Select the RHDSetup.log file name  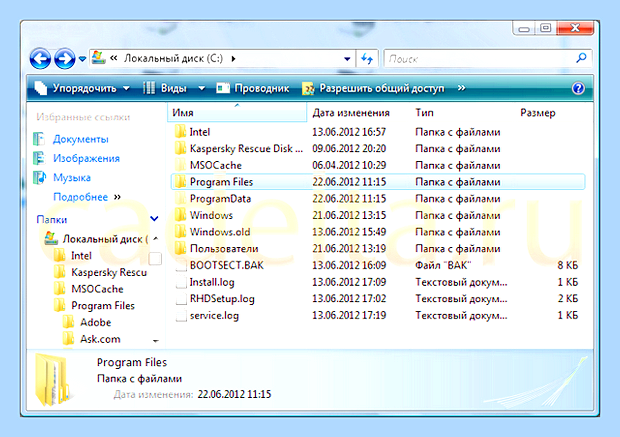(x=222, y=299)
